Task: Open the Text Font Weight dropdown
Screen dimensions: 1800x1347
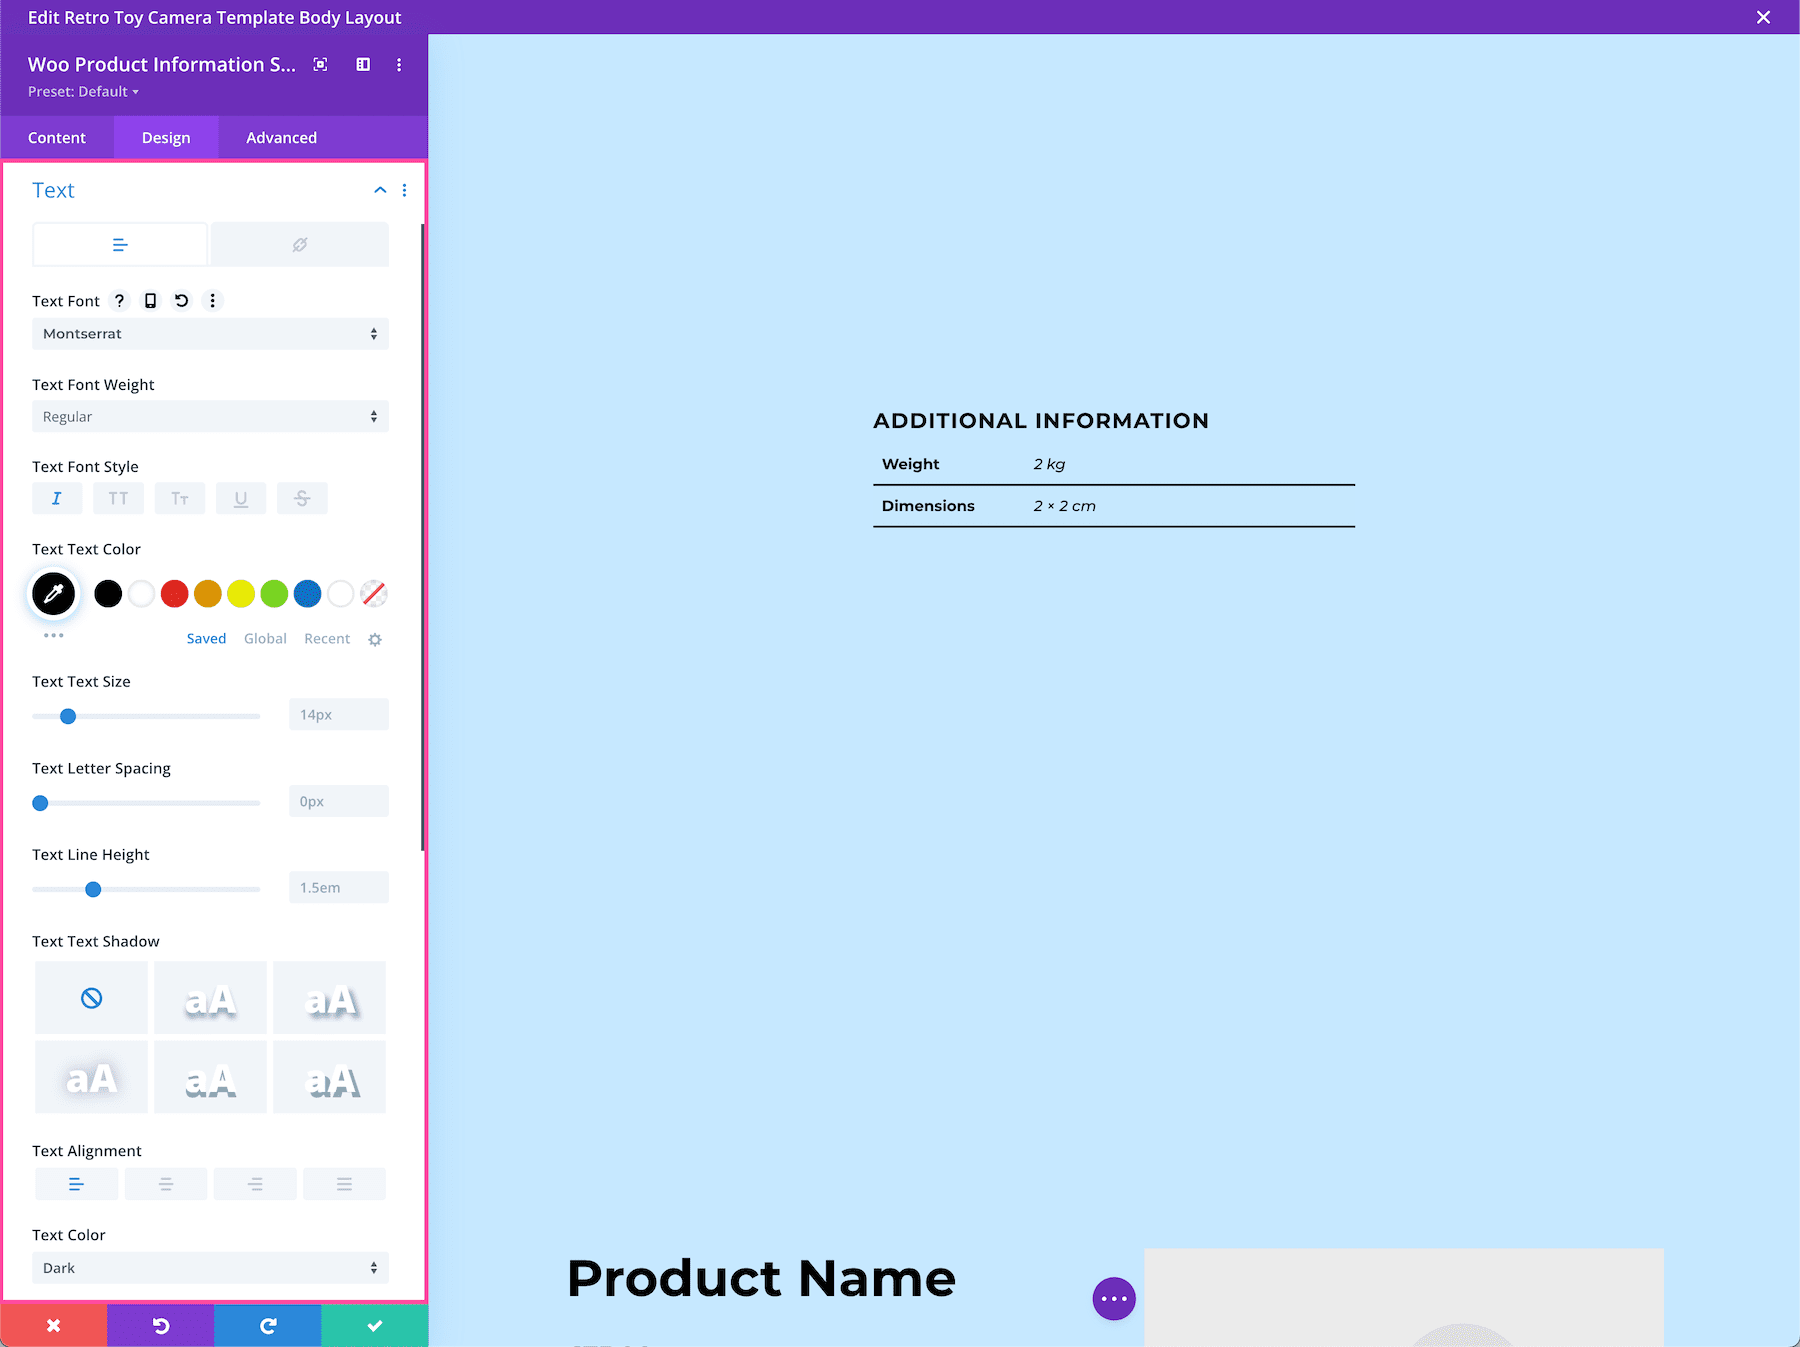Action: 210,416
